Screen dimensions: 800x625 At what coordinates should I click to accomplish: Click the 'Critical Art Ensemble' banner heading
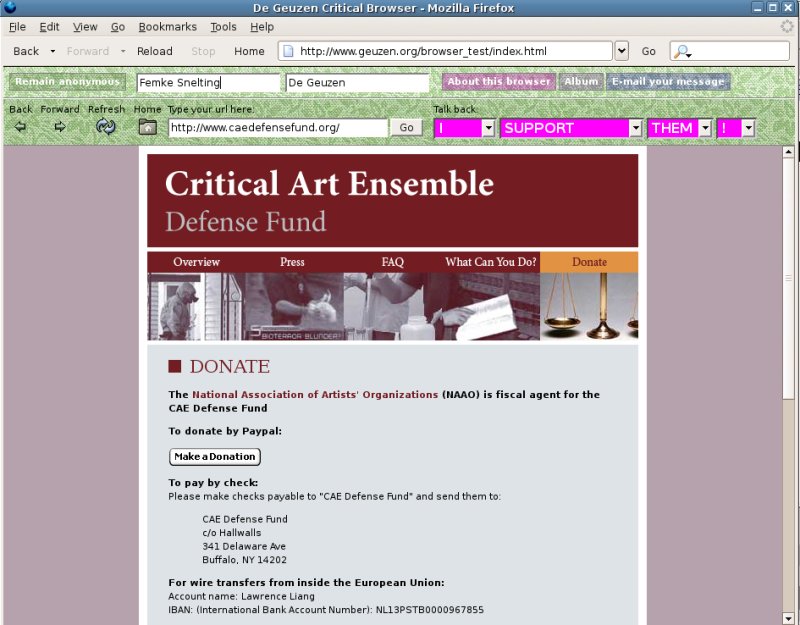click(330, 184)
